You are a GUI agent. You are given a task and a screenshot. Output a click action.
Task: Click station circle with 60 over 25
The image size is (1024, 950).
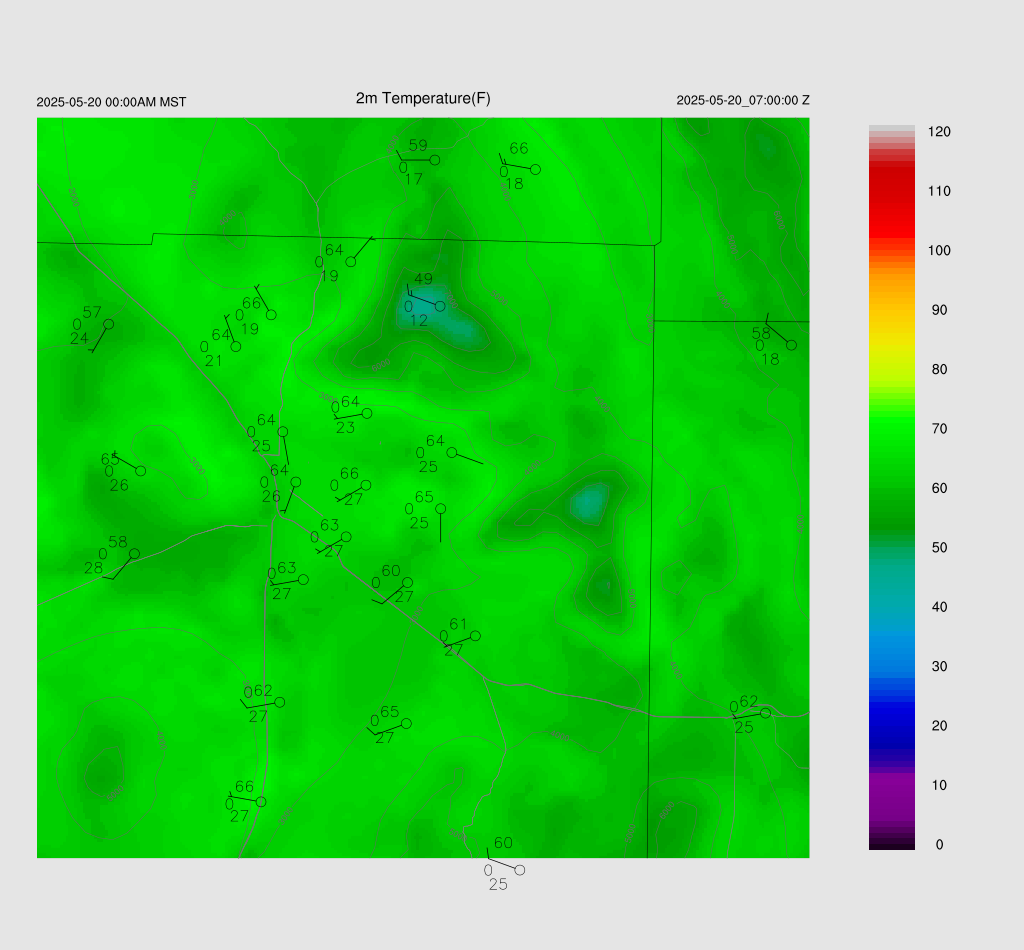[x=520, y=870]
